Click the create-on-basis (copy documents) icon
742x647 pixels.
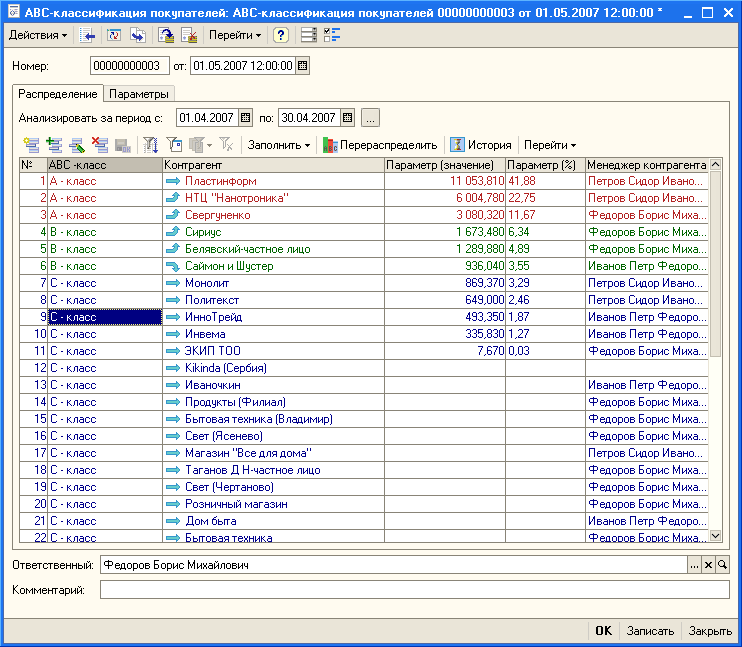pyautogui.click(x=138, y=35)
